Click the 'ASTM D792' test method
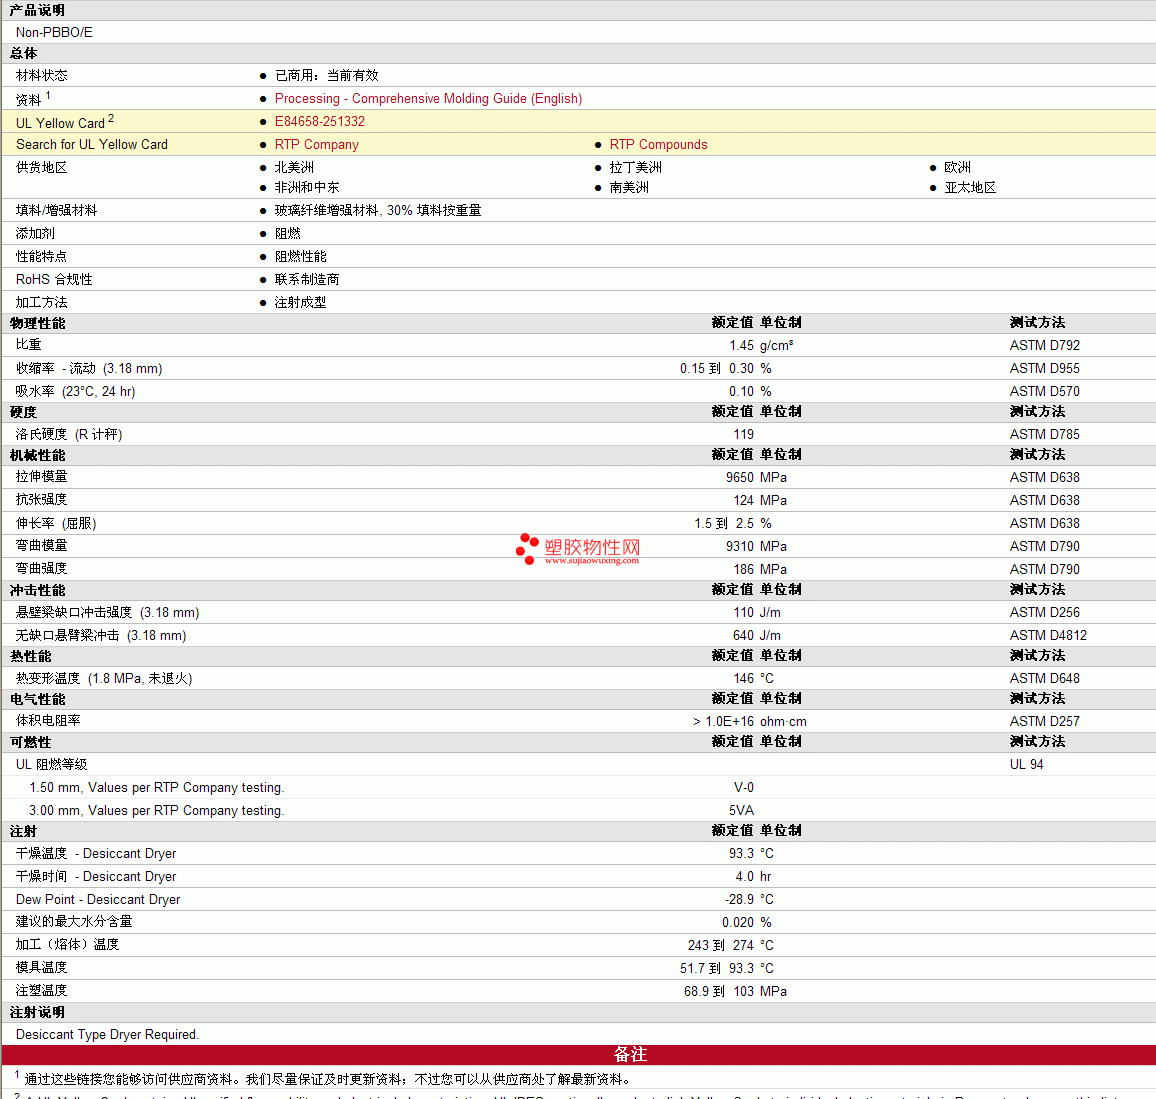This screenshot has height=1099, width=1156. pyautogui.click(x=1045, y=345)
